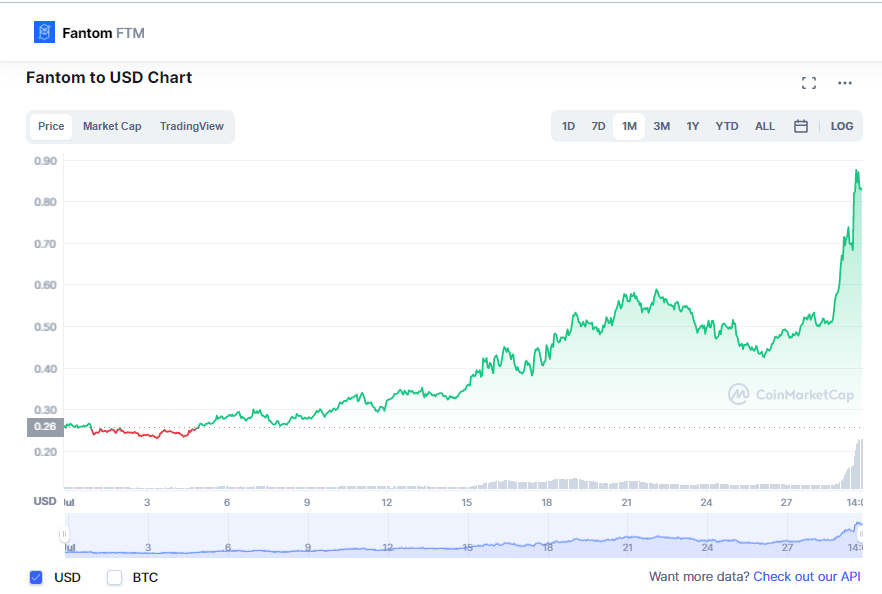Click the Fantom FTM title text

click(x=104, y=33)
